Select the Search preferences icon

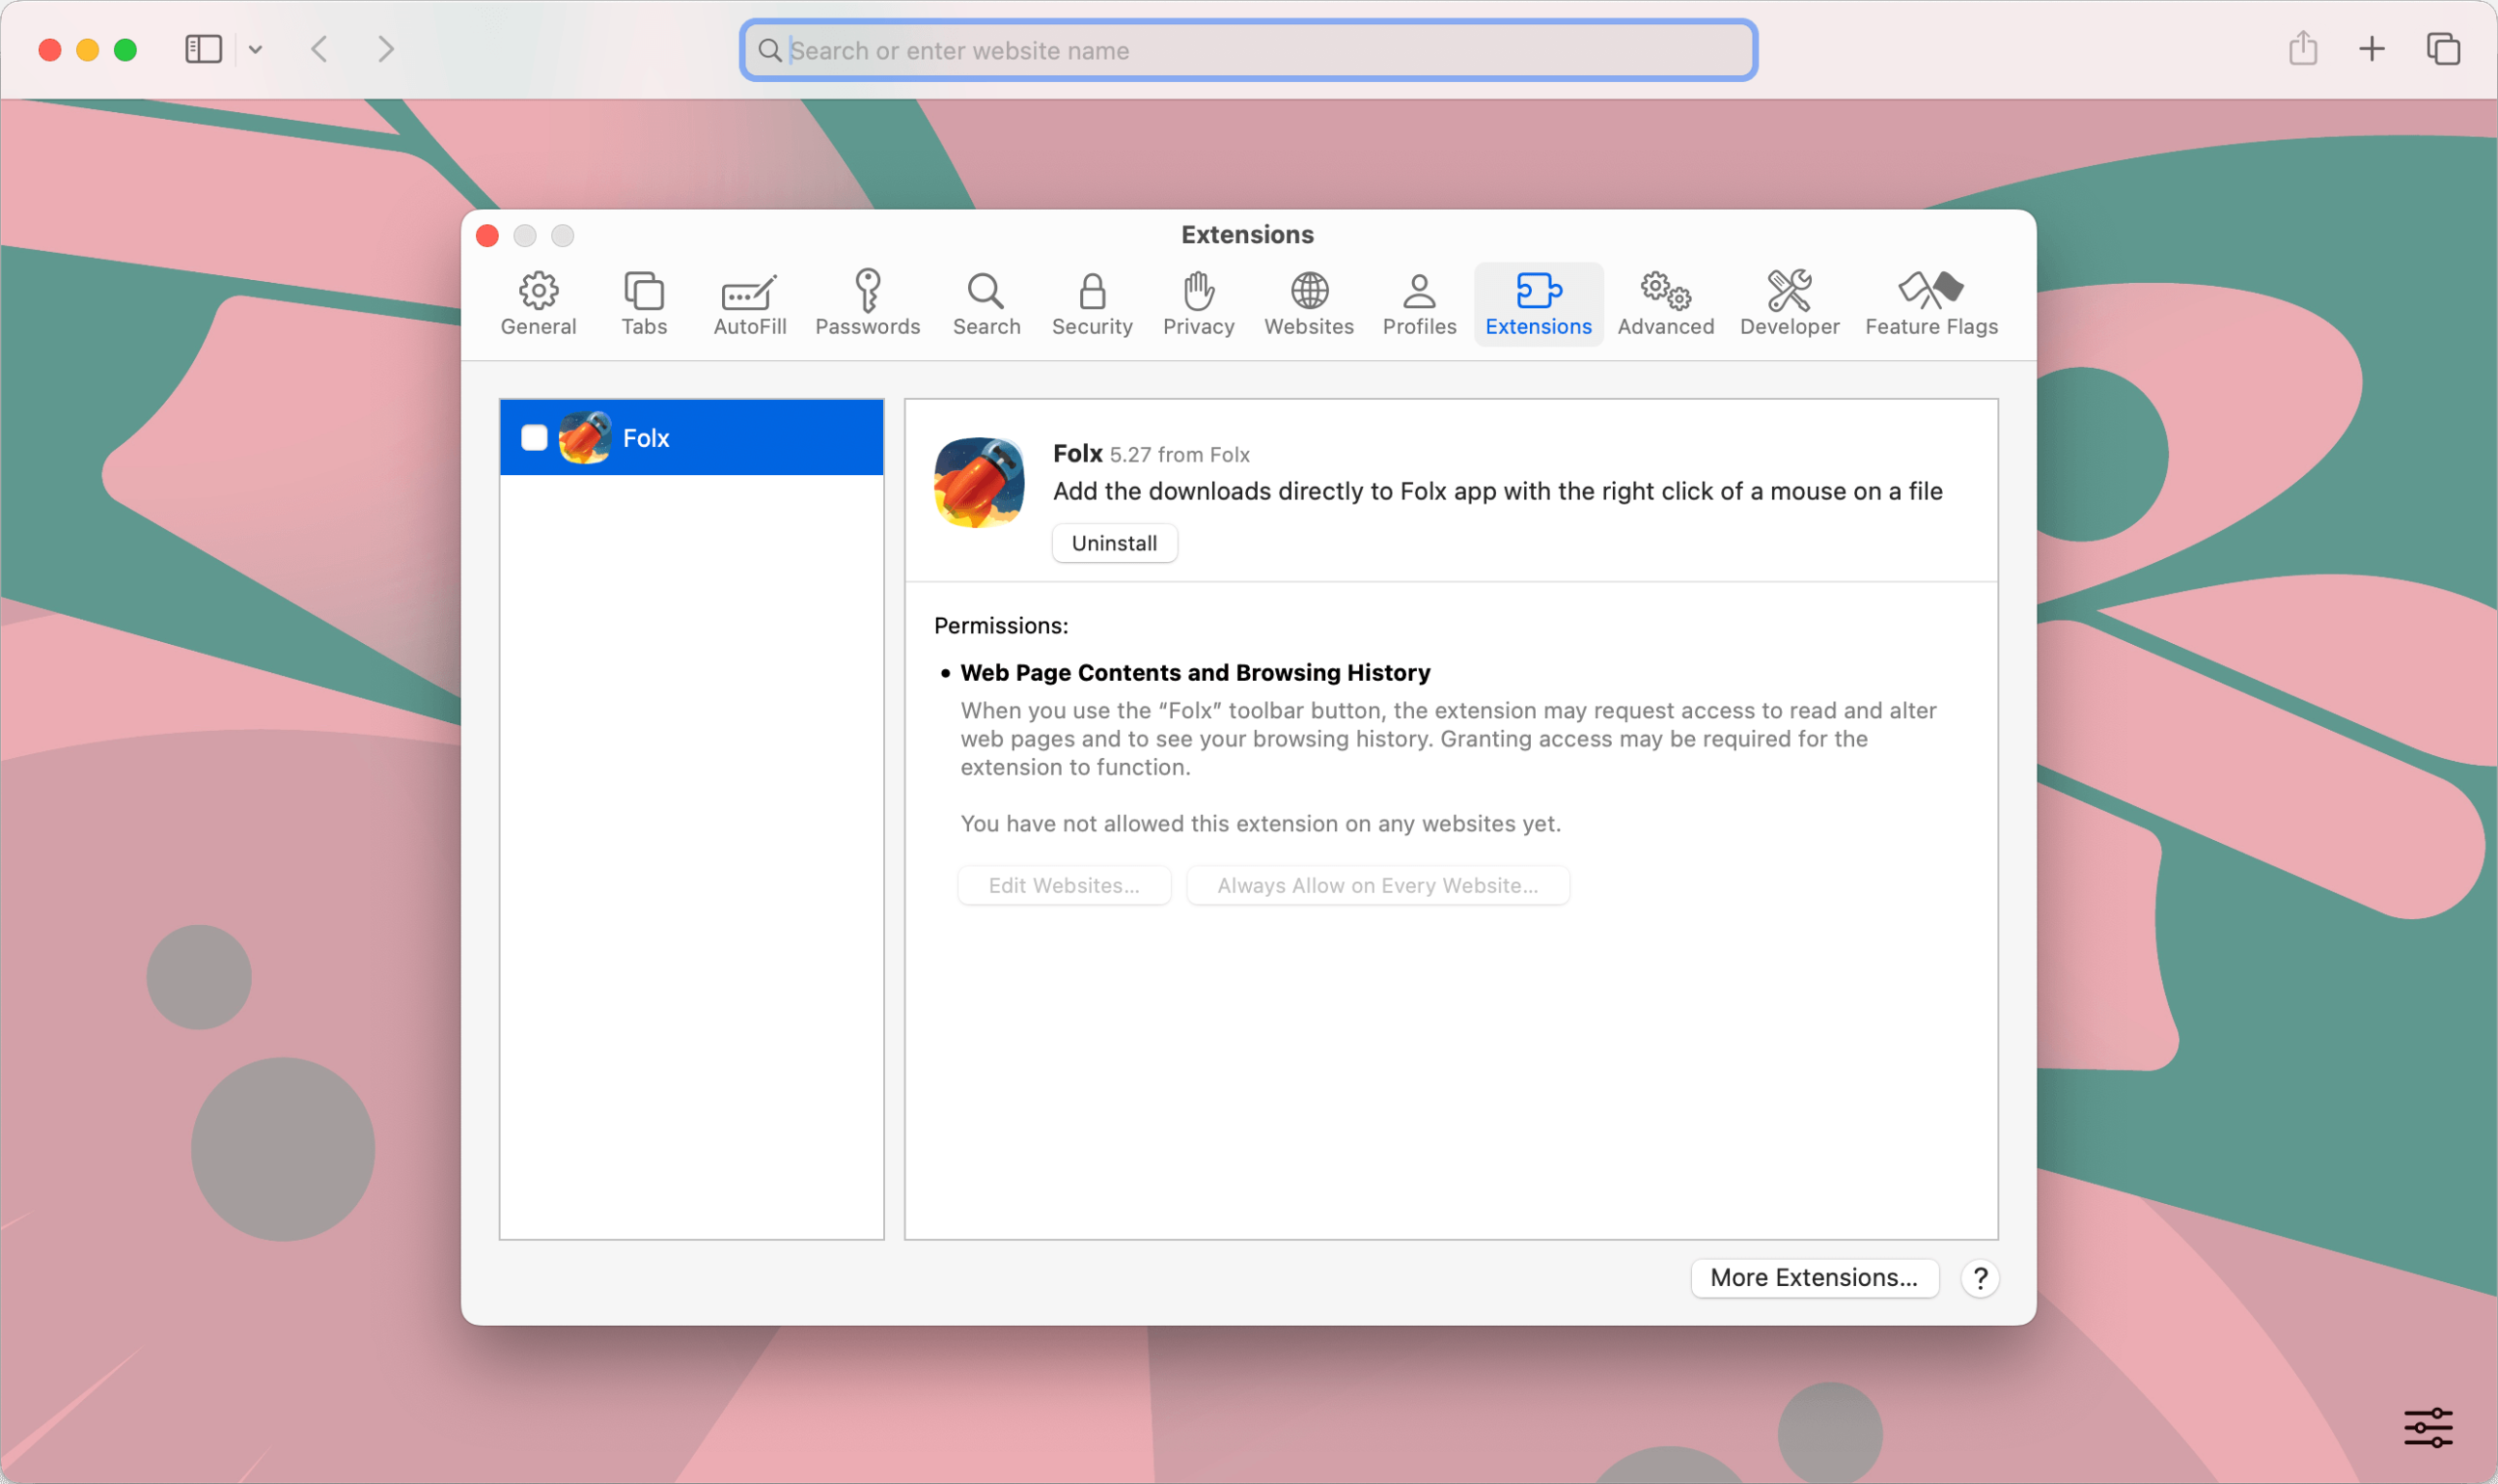[986, 304]
